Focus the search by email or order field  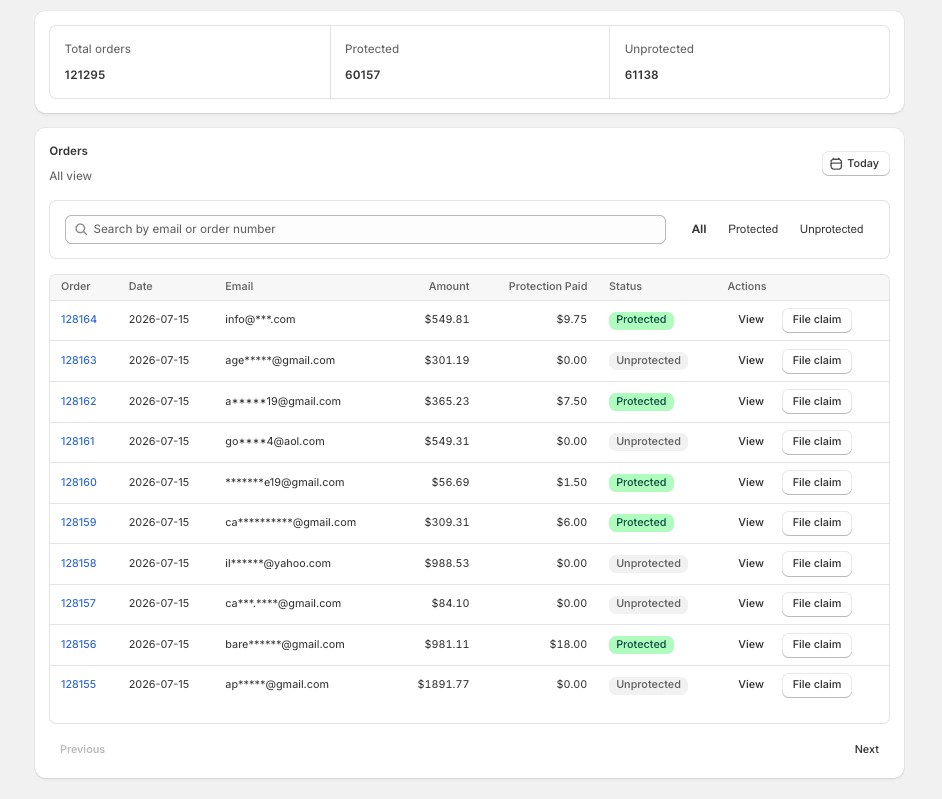pyautogui.click(x=365, y=229)
